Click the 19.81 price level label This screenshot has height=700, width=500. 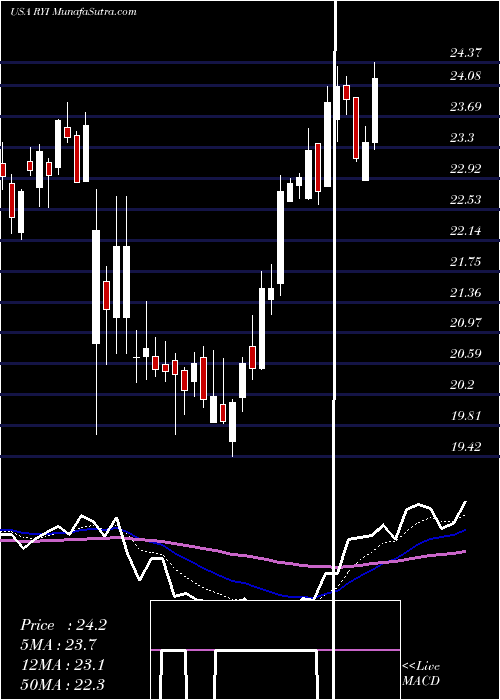466,416
